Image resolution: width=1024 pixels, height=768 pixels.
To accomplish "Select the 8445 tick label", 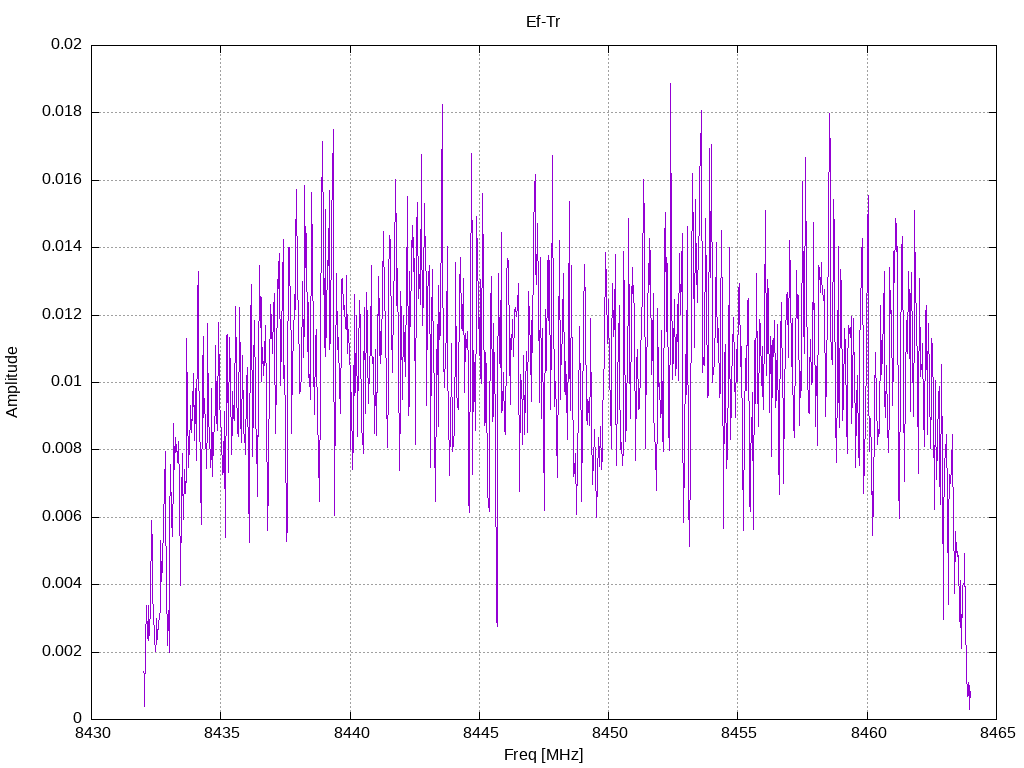I will pos(481,733).
